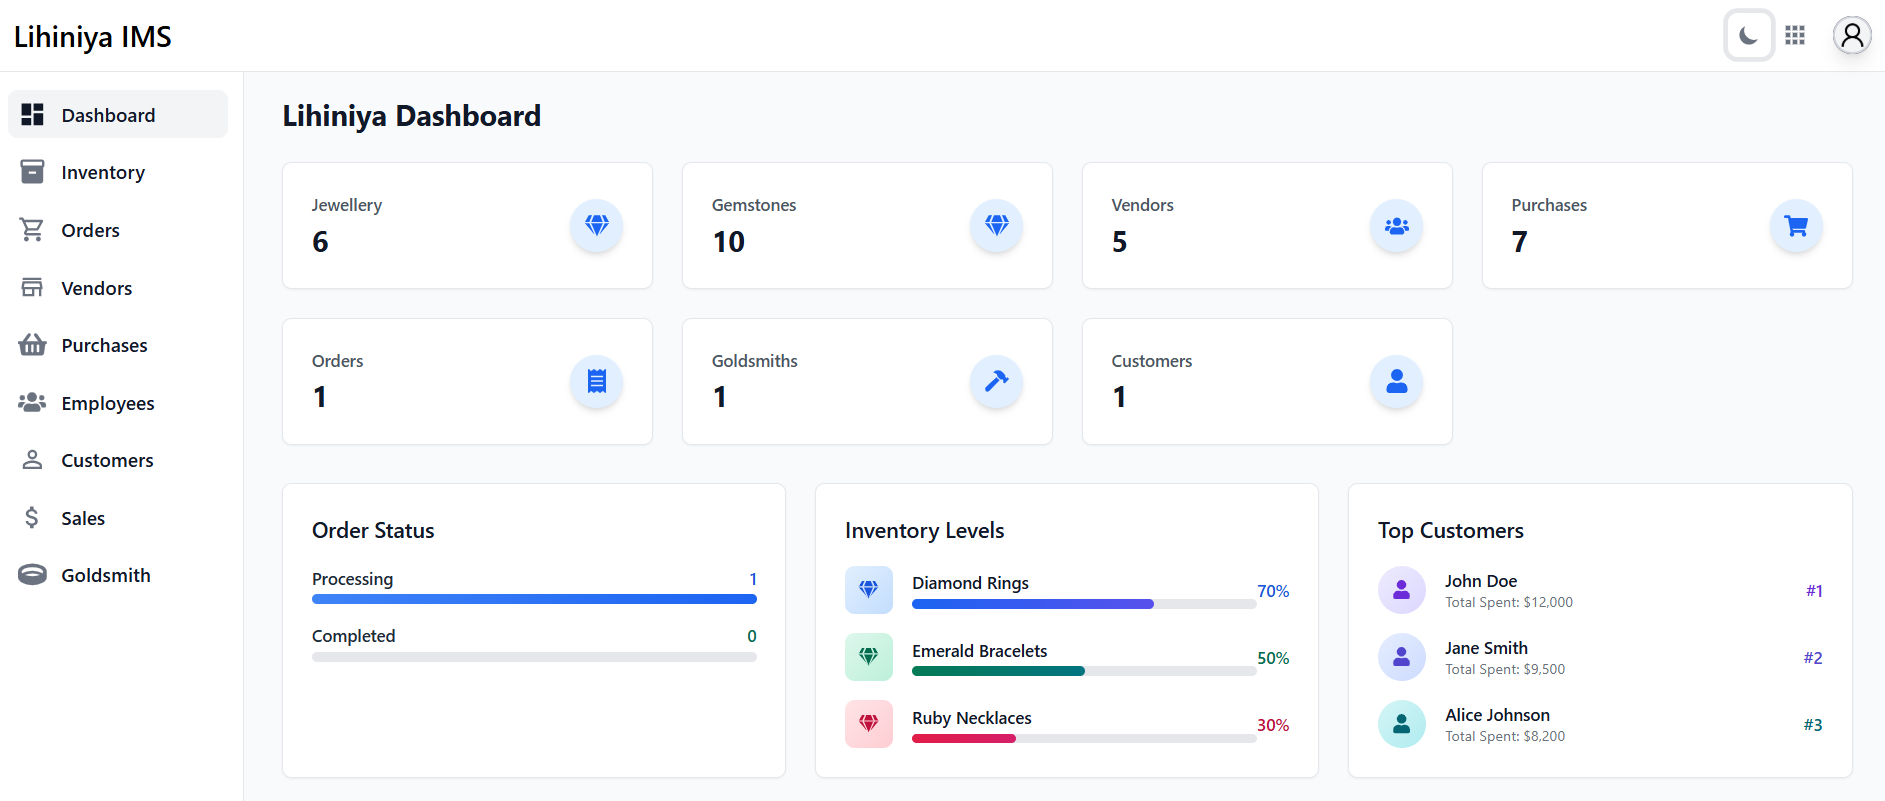Click the #2 rank beside Jane Smith
The height and width of the screenshot is (801, 1885).
coord(1813,658)
